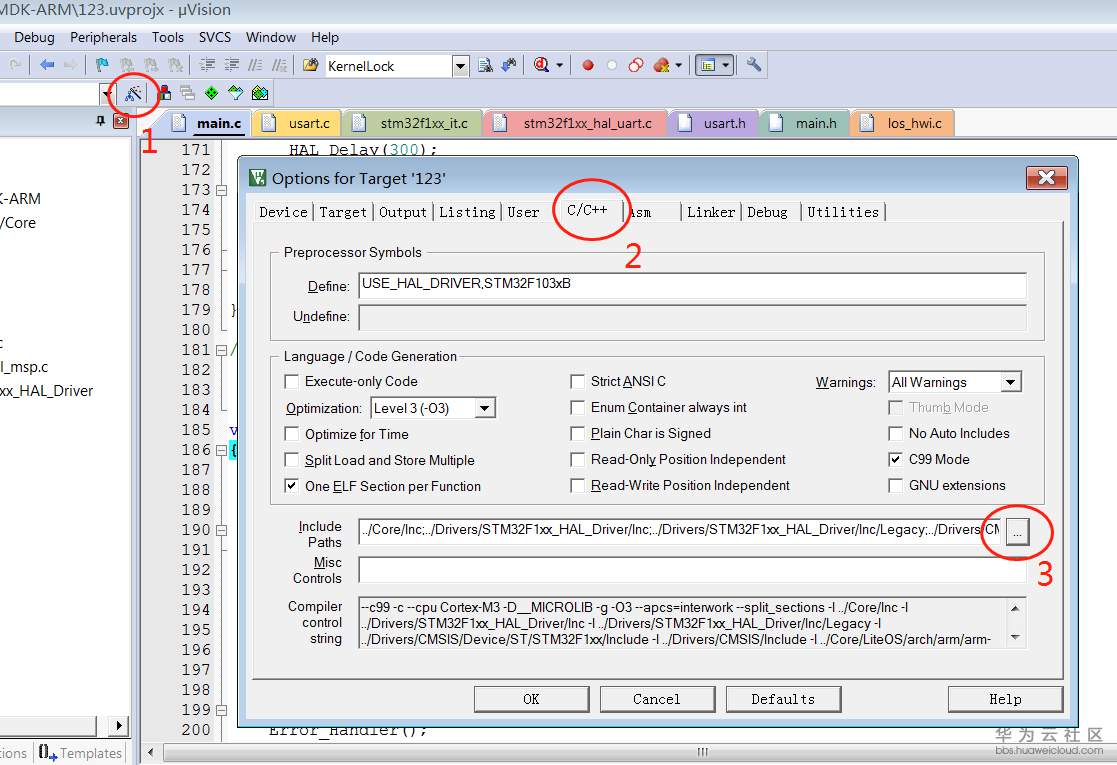Click the Comment selection icon
The width and height of the screenshot is (1117, 765).
pos(255,66)
